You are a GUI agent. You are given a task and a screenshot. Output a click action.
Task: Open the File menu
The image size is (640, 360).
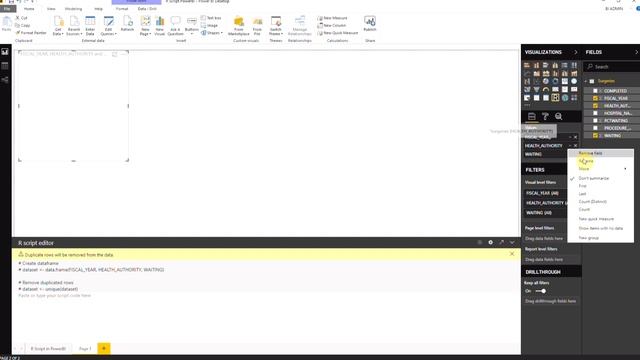(7, 9)
